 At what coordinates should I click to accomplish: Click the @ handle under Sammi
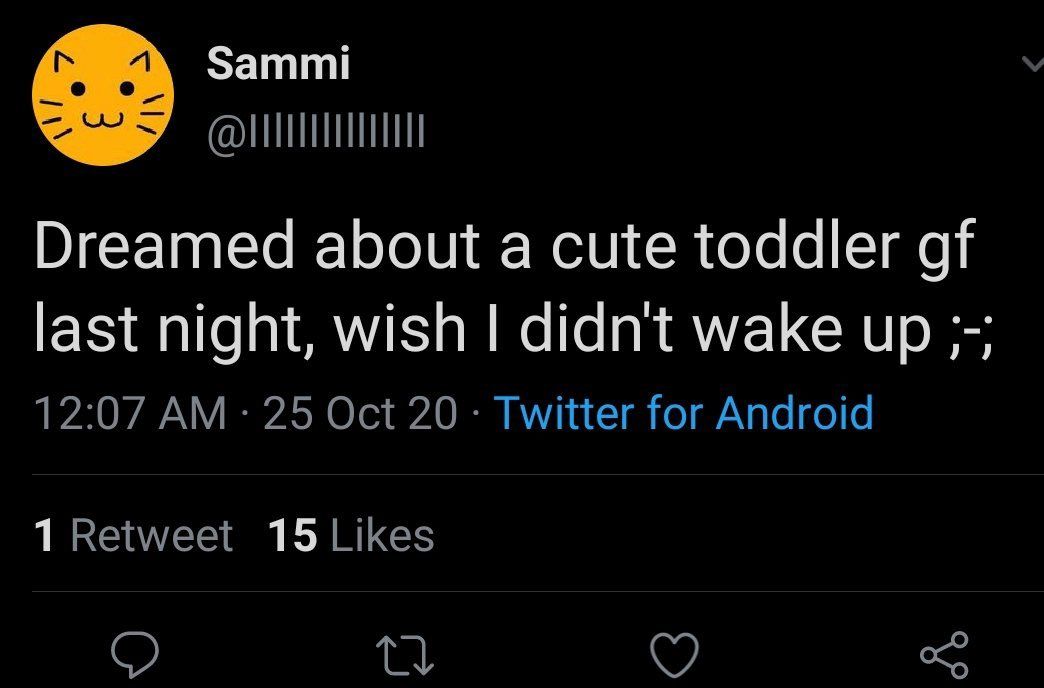coord(315,130)
